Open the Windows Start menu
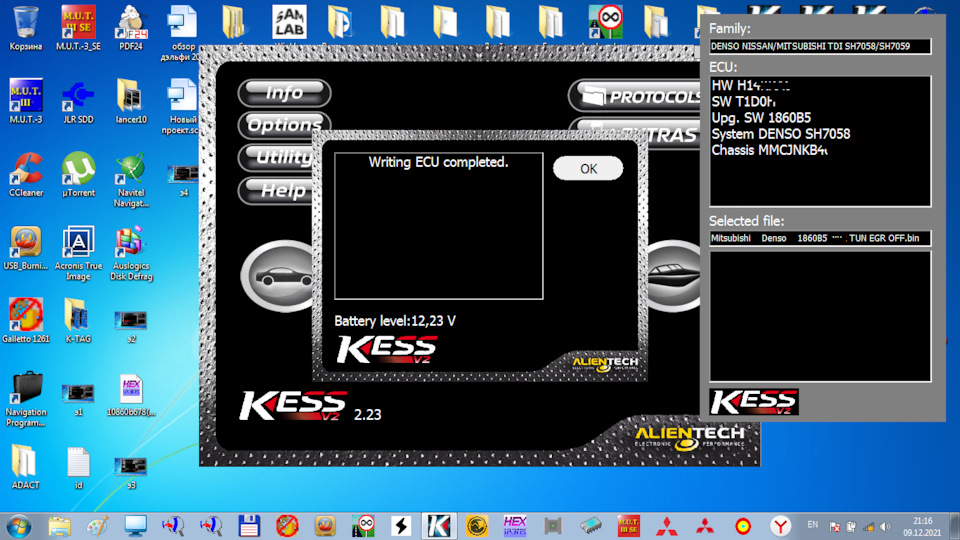960x540 pixels. click(18, 525)
